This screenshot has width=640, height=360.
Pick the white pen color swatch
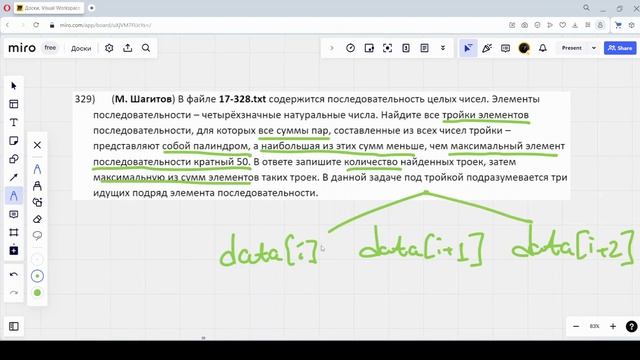(37, 260)
